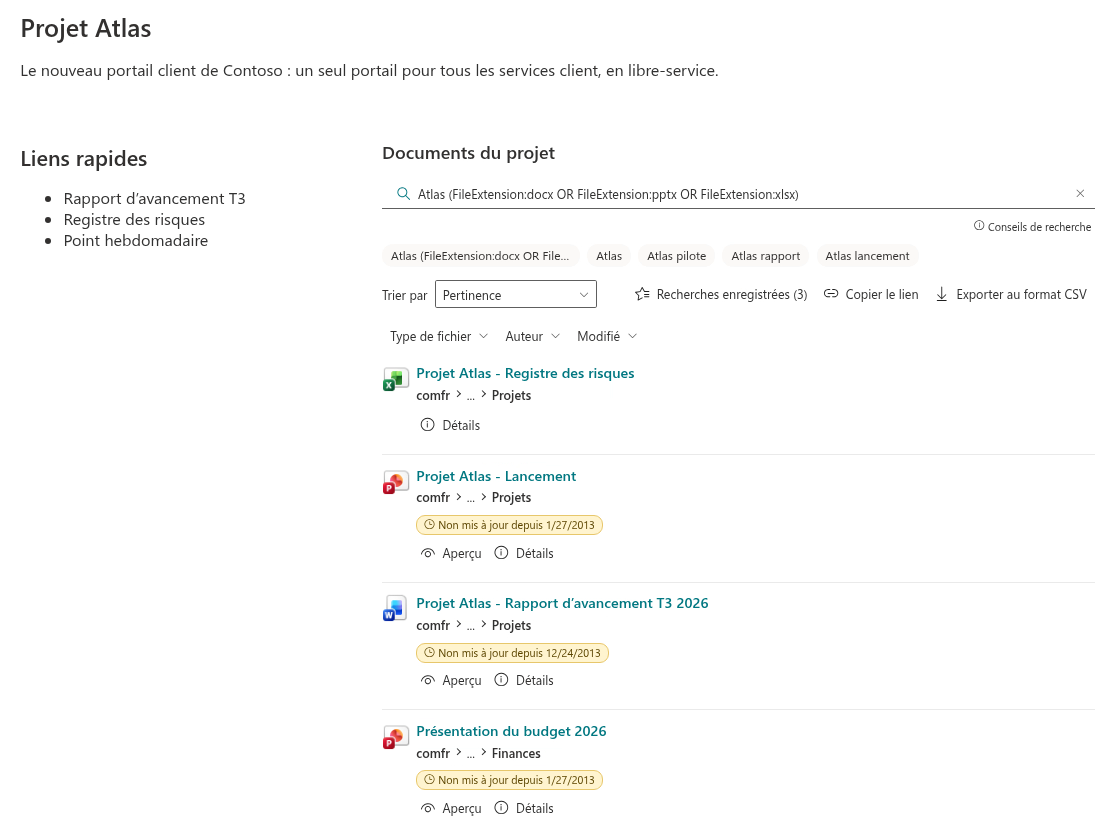
Task: Click the Détails info icon under Présentation du budget 2026
Action: [501, 808]
